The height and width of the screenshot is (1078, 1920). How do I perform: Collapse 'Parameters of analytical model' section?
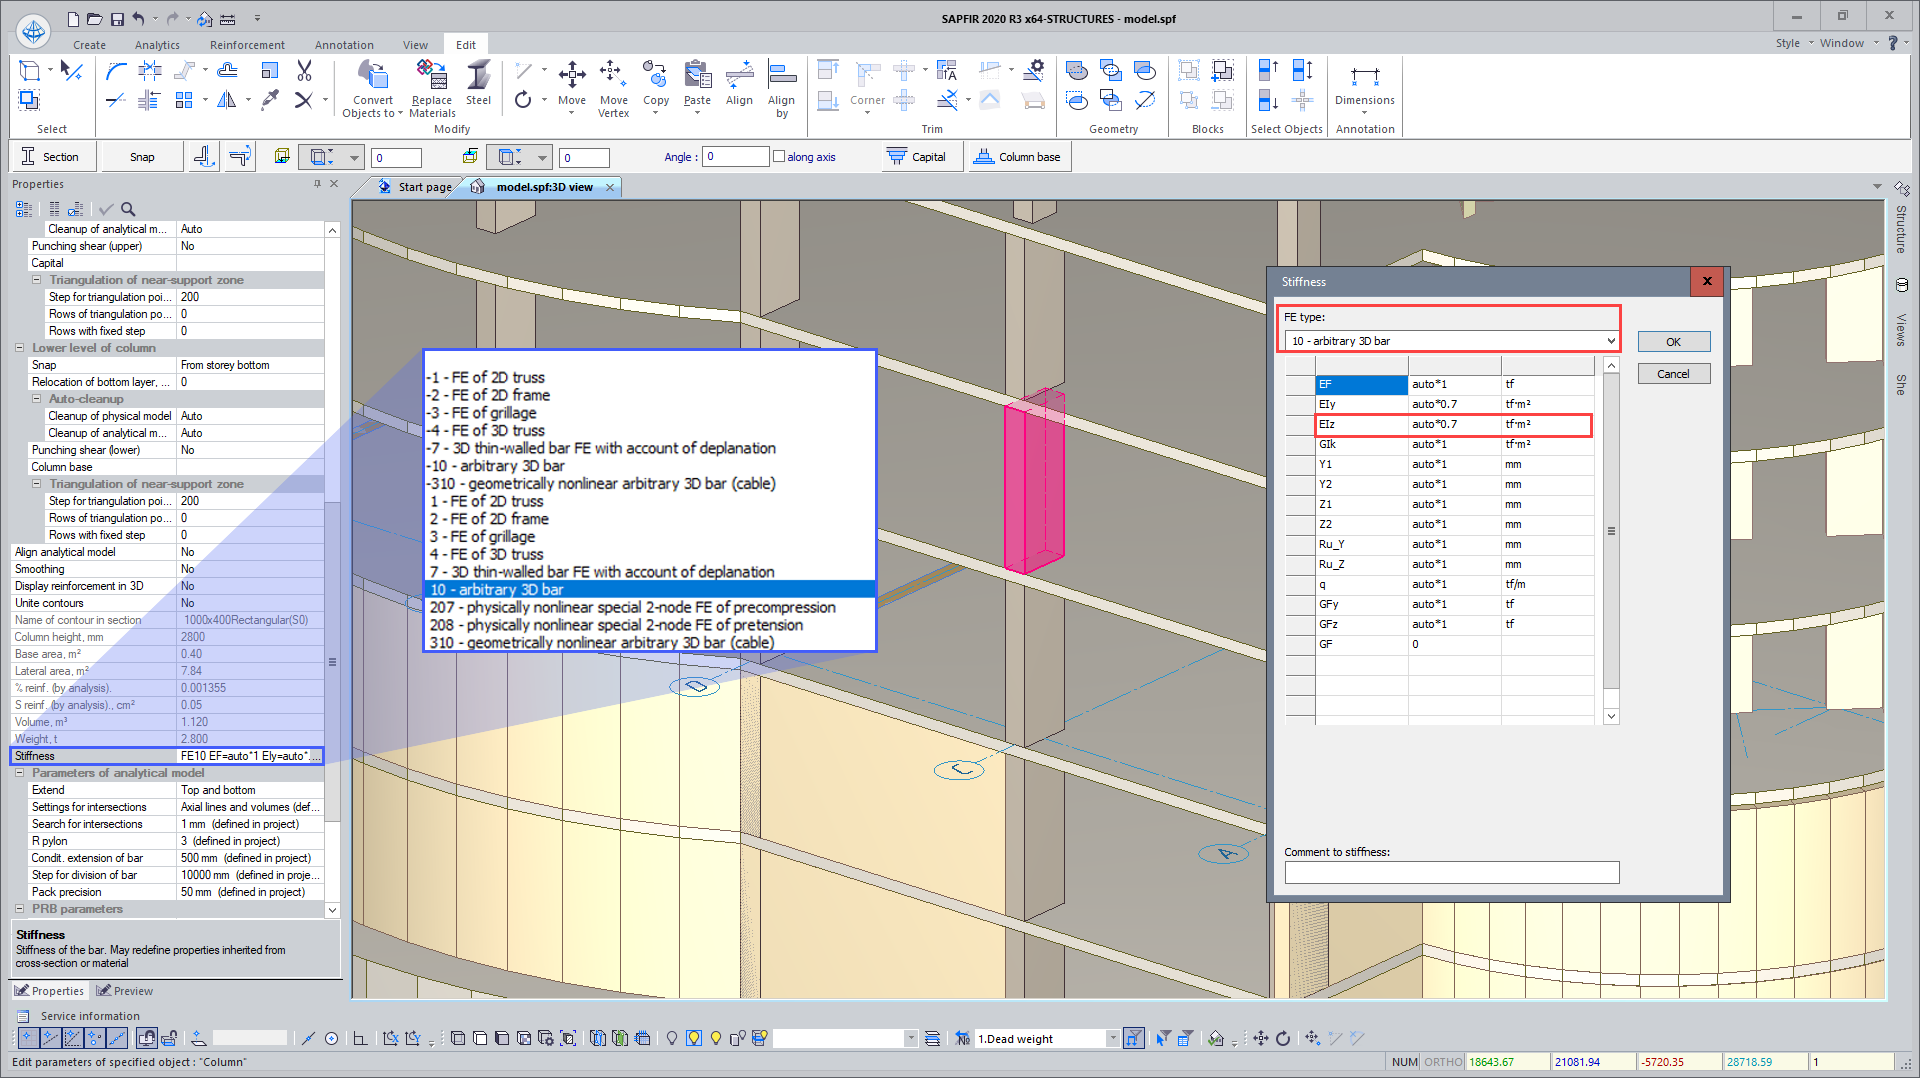(x=20, y=773)
